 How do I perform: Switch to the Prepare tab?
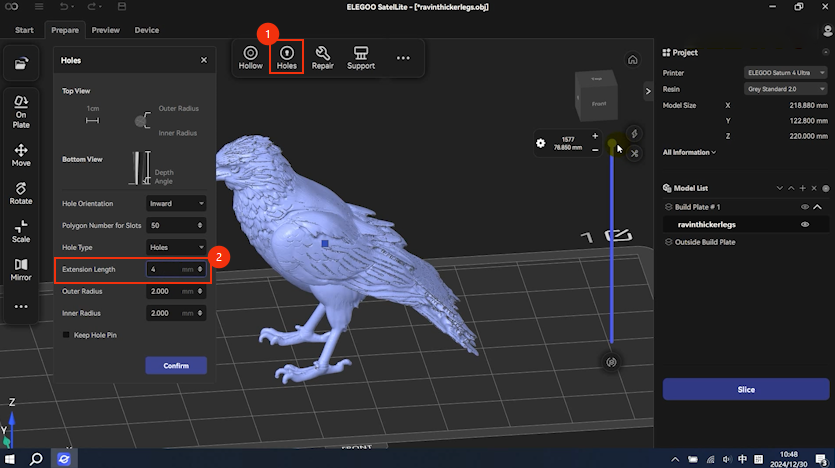[x=65, y=30]
